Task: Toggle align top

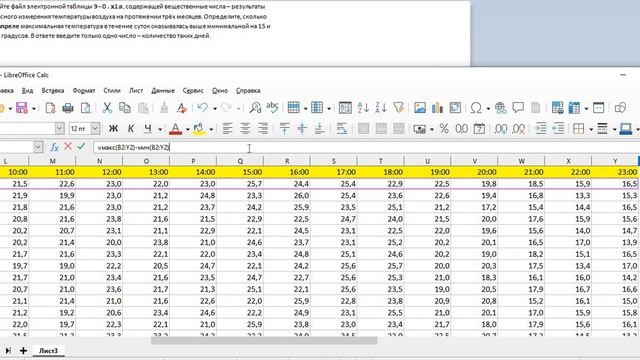Action: (x=284, y=129)
